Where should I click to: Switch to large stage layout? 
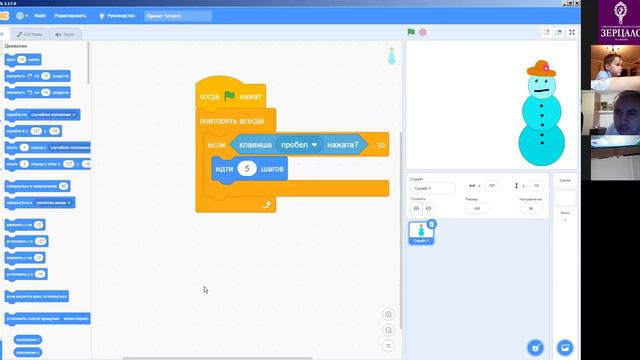pos(558,32)
